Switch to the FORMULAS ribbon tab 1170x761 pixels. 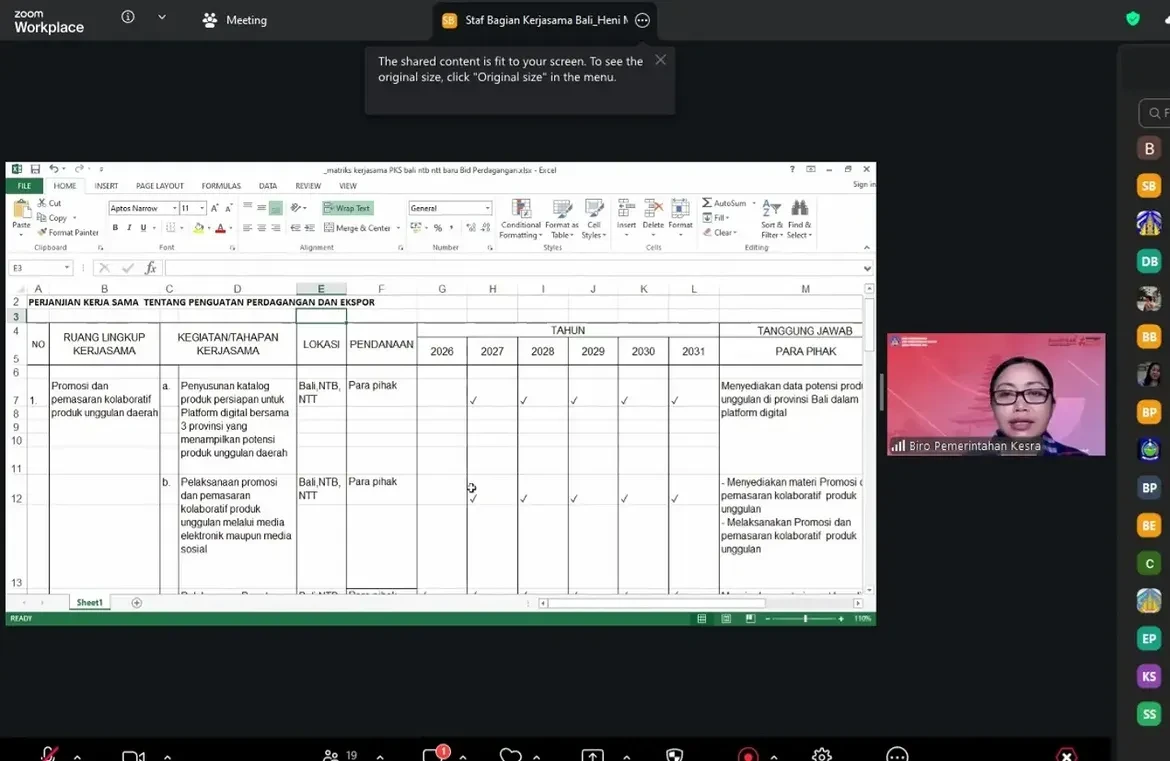click(x=221, y=186)
